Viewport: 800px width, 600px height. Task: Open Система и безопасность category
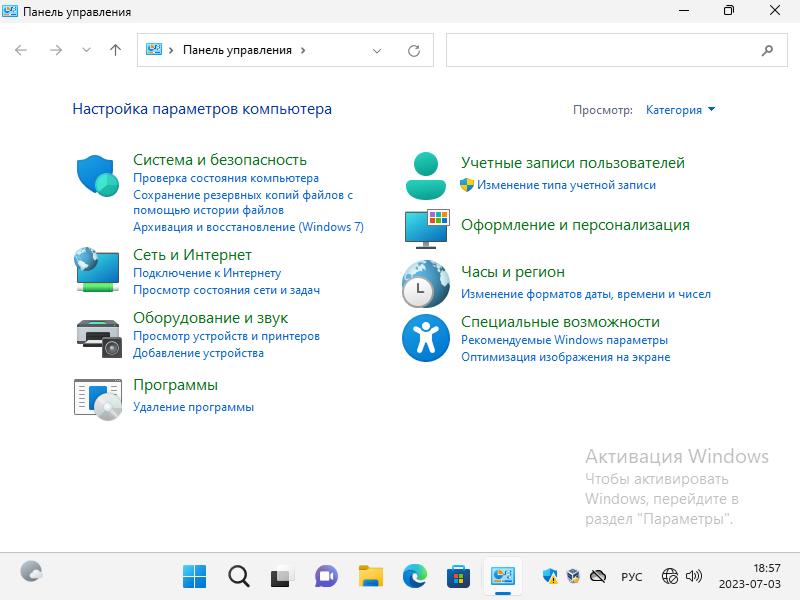coord(220,160)
